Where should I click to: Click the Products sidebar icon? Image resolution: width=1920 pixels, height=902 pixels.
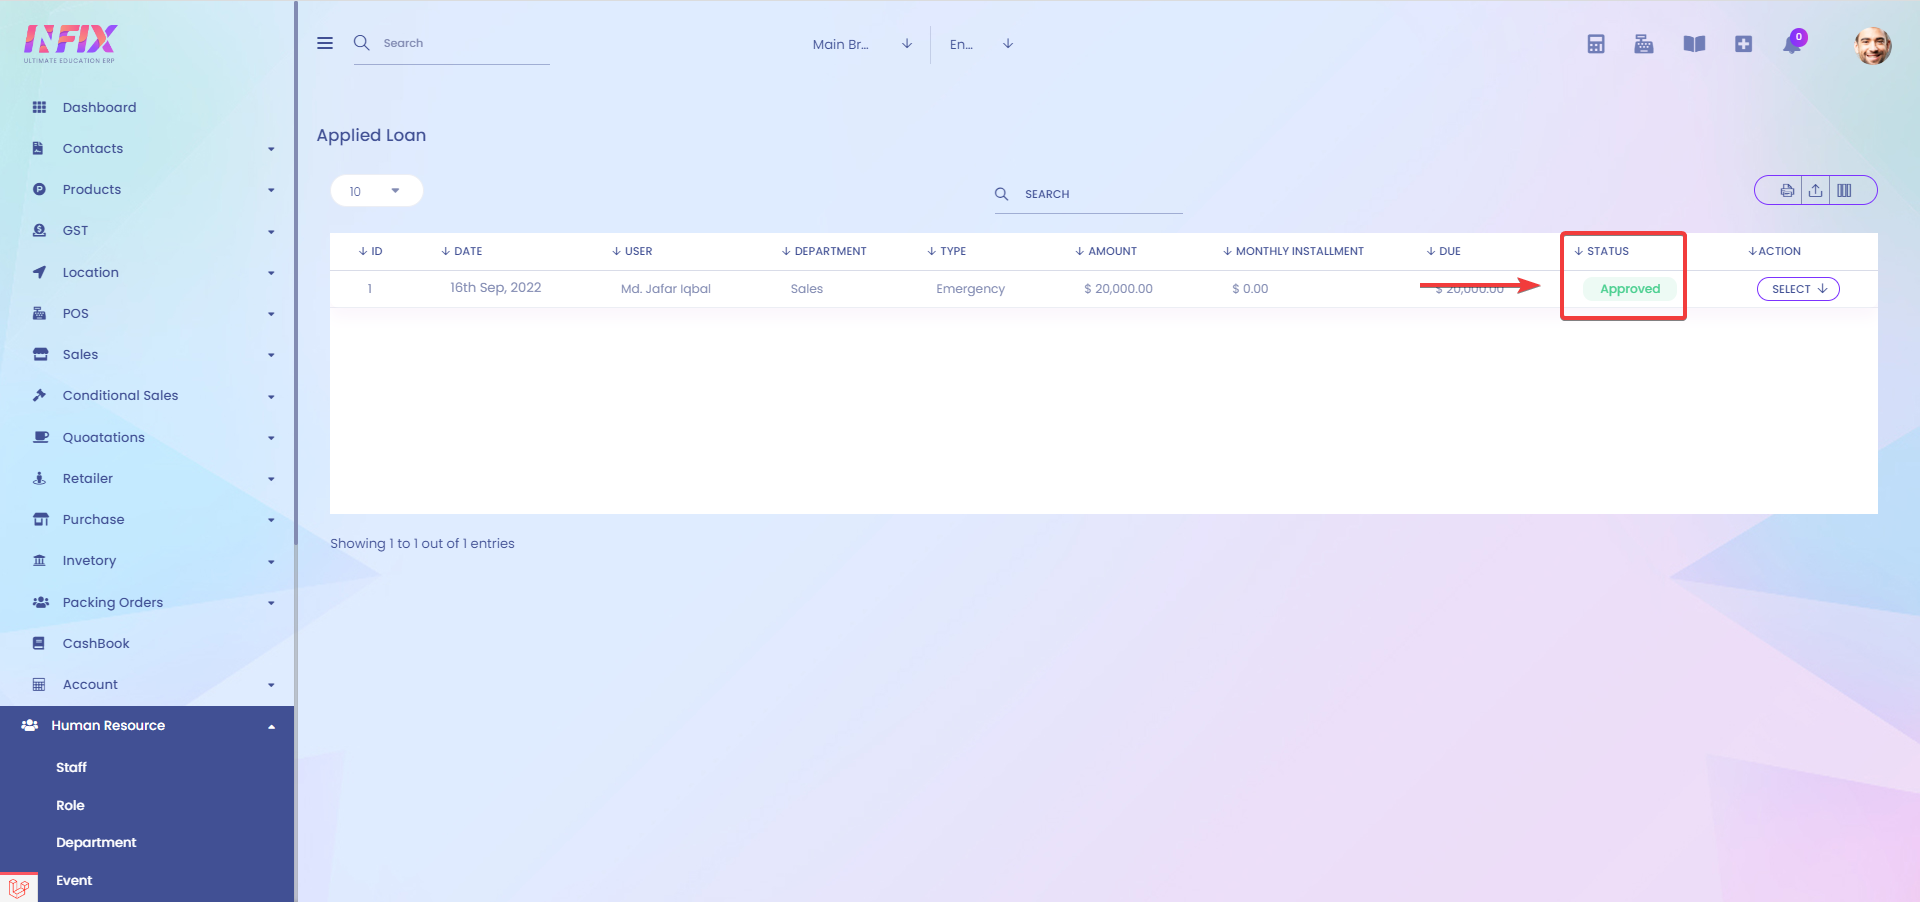point(39,189)
